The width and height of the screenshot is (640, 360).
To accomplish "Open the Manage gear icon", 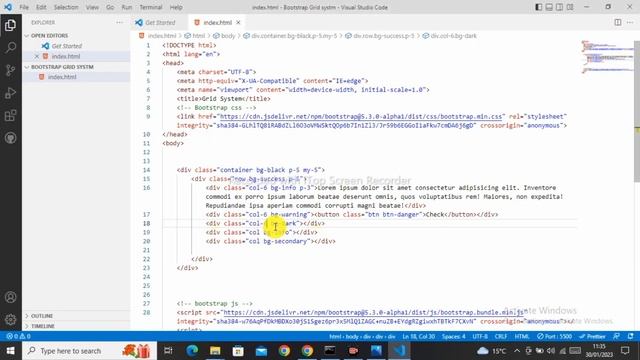I will pos(11,319).
